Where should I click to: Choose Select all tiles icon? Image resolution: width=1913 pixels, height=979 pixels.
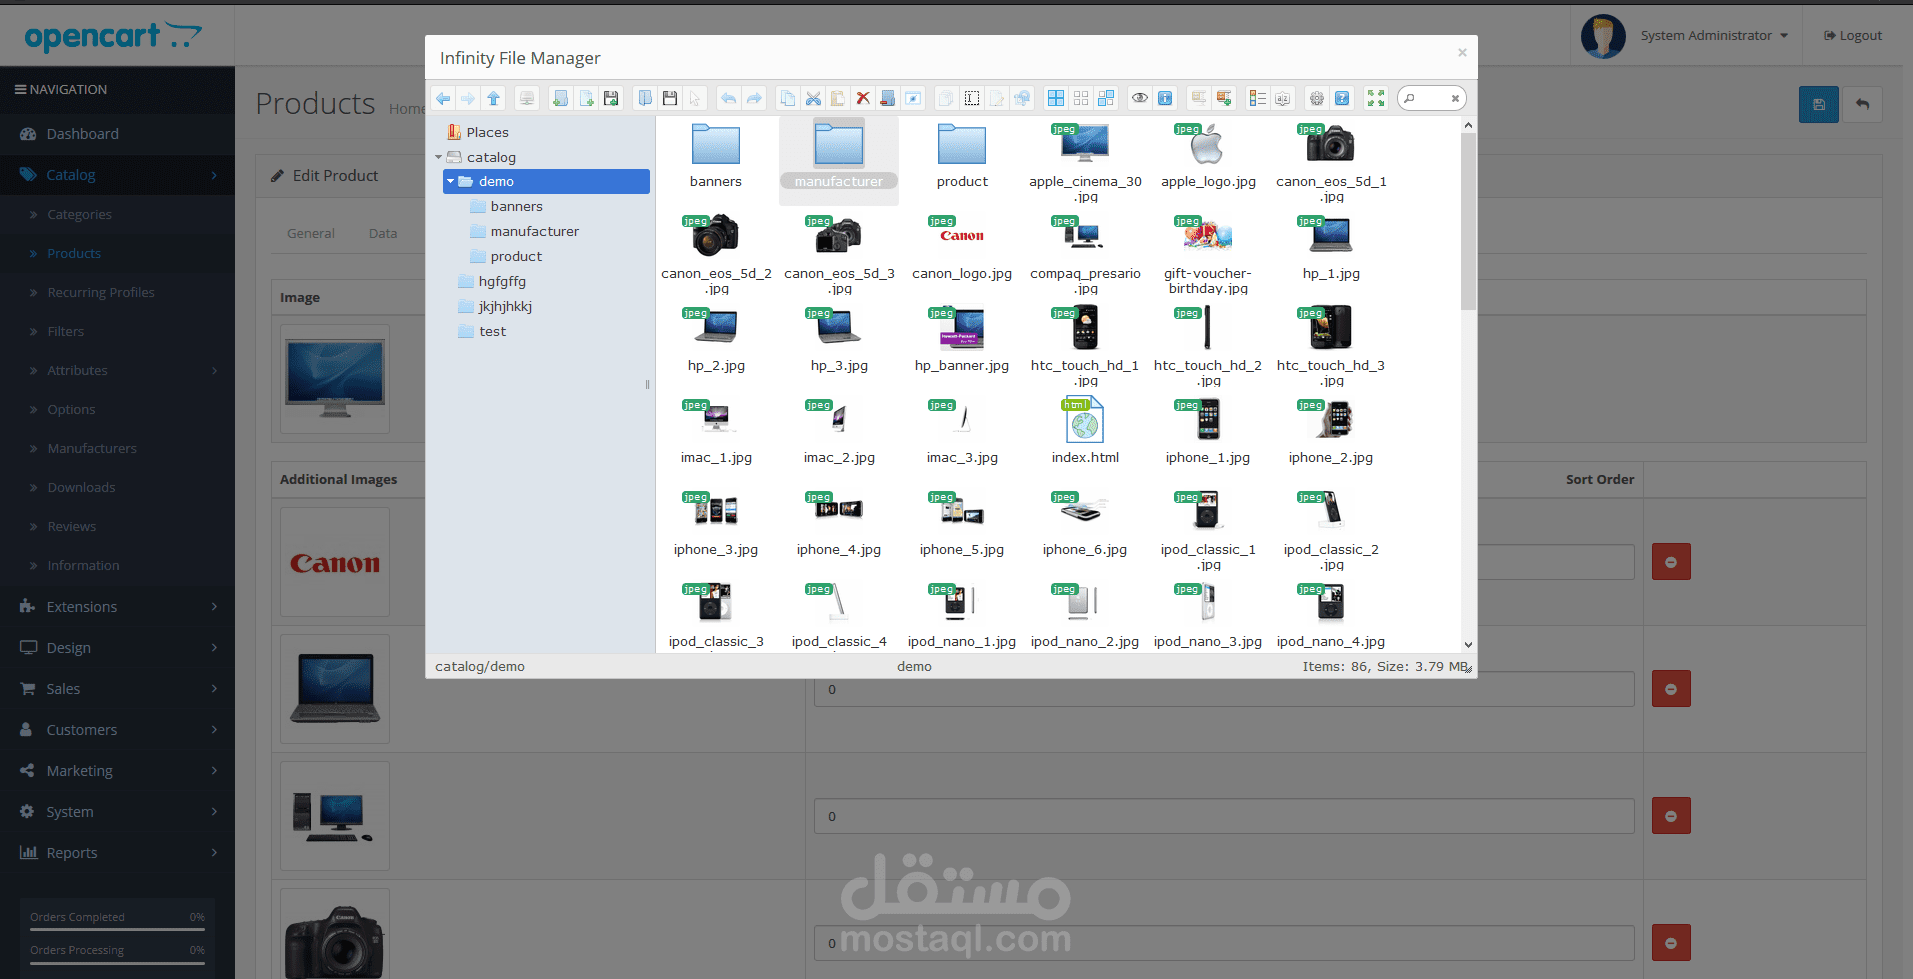coord(1056,98)
